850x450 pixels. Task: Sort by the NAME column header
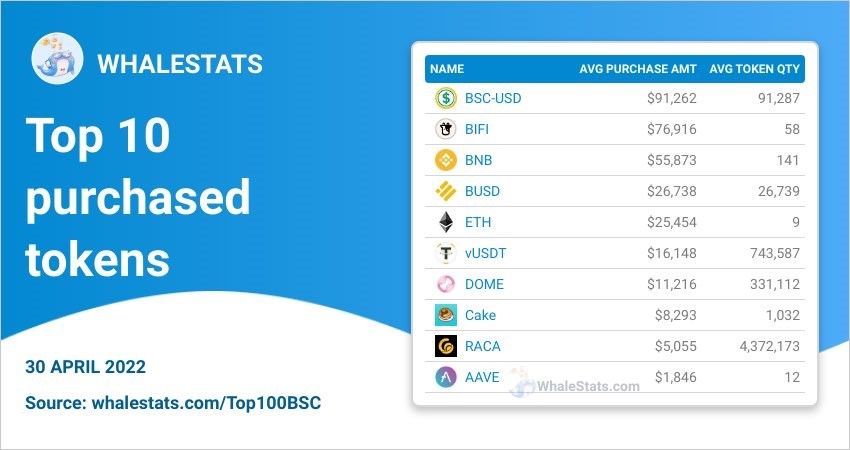447,69
